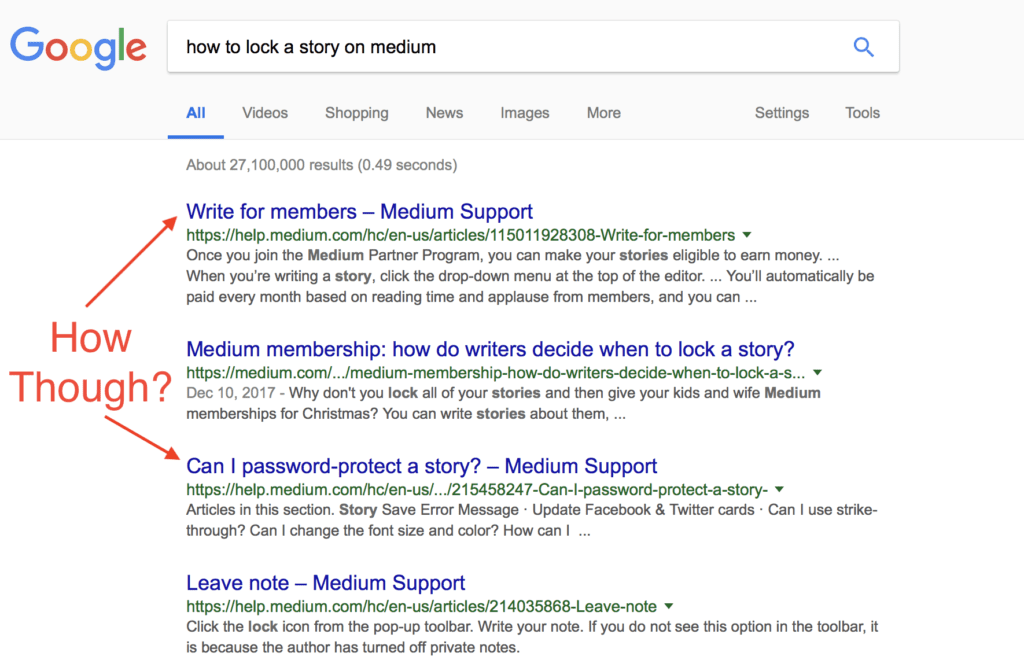Click the blue search magnifier icon

tap(863, 47)
